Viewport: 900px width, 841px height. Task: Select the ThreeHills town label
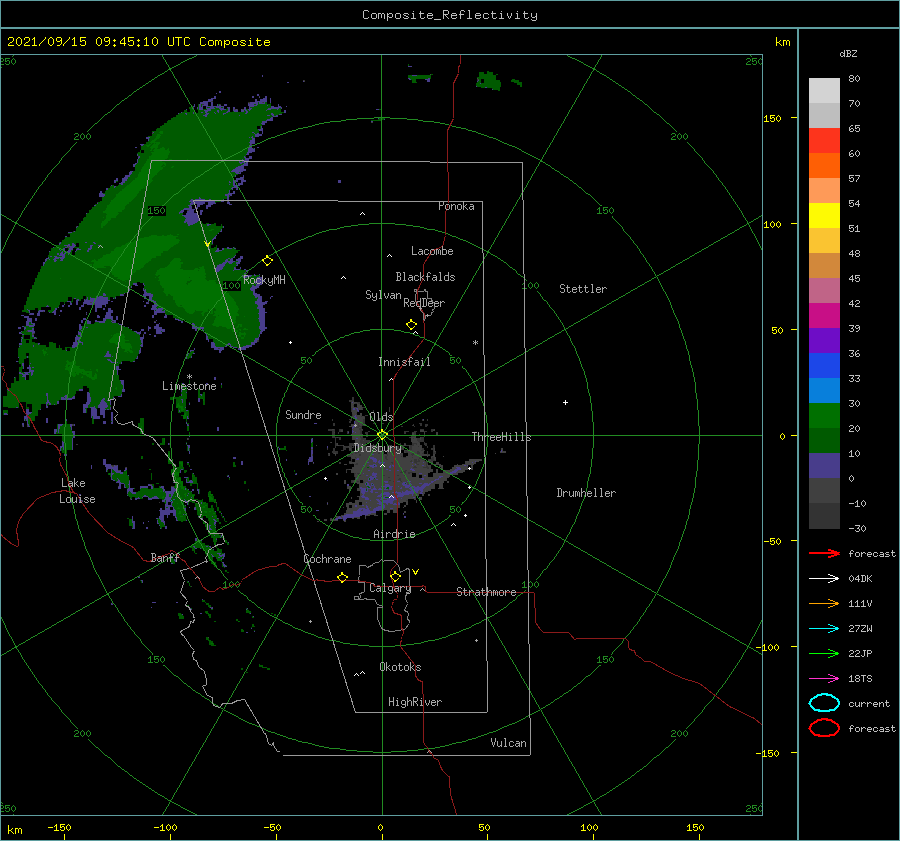(x=502, y=437)
